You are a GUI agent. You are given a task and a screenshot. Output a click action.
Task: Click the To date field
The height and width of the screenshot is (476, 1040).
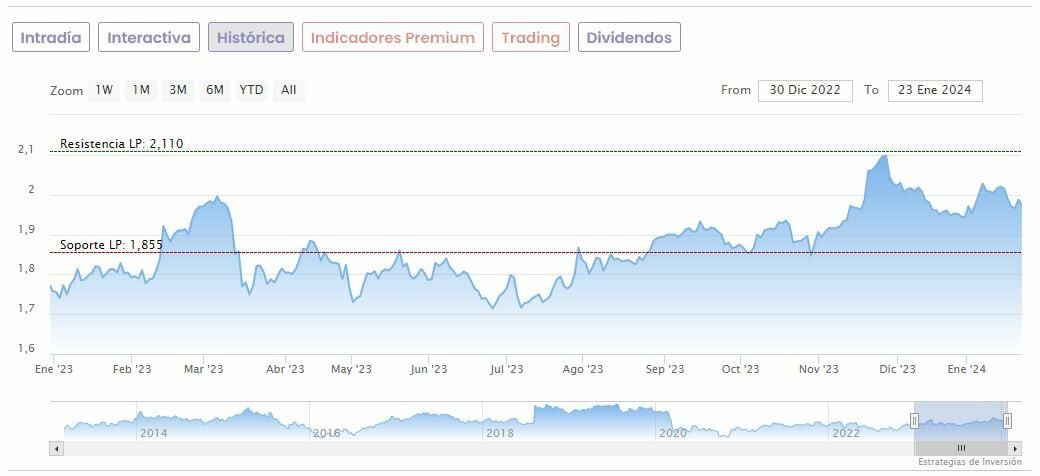click(935, 90)
